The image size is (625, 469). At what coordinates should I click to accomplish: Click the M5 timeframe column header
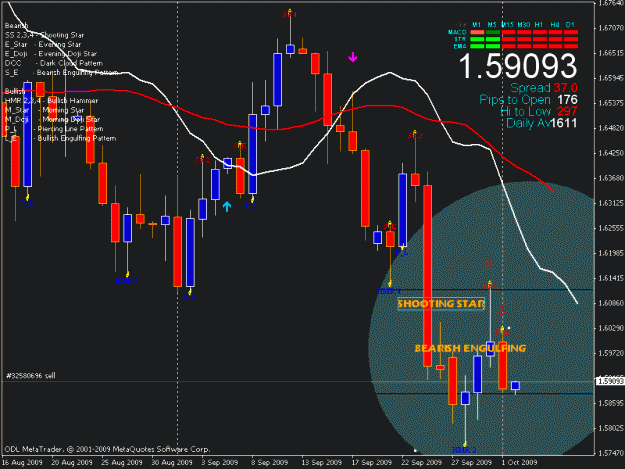[x=492, y=25]
